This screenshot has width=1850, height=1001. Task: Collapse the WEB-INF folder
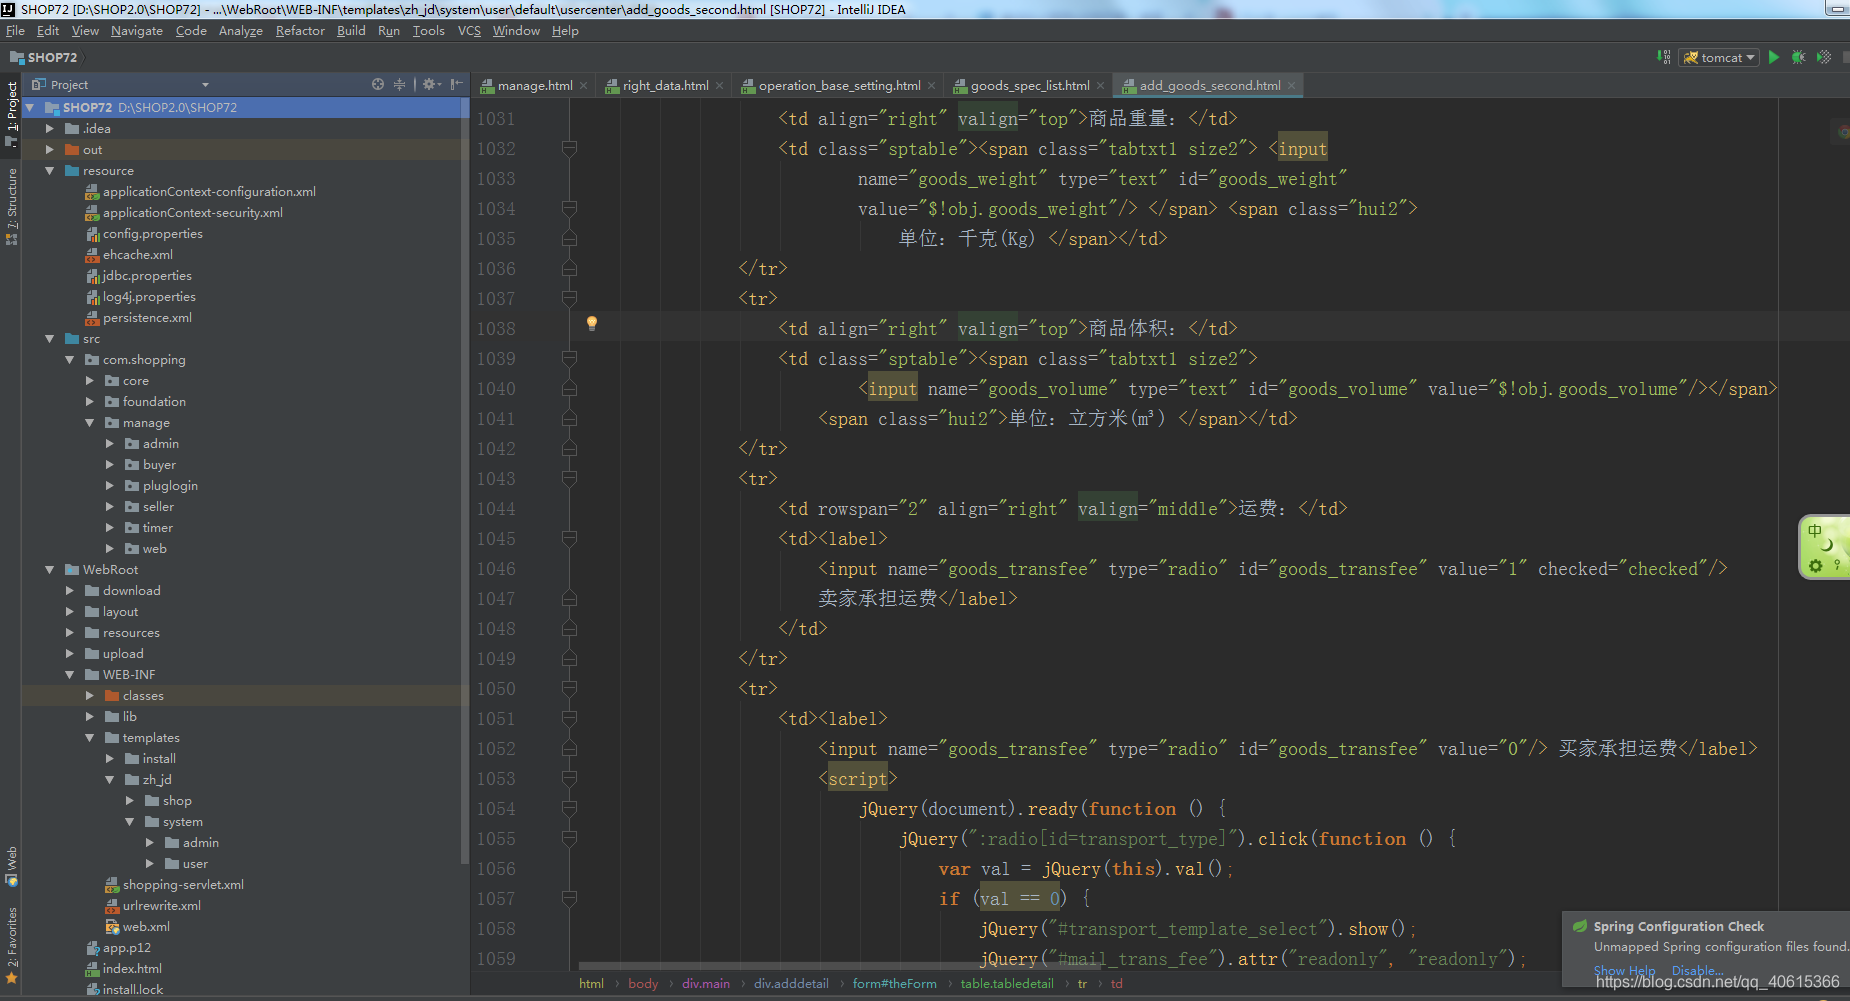click(x=70, y=674)
